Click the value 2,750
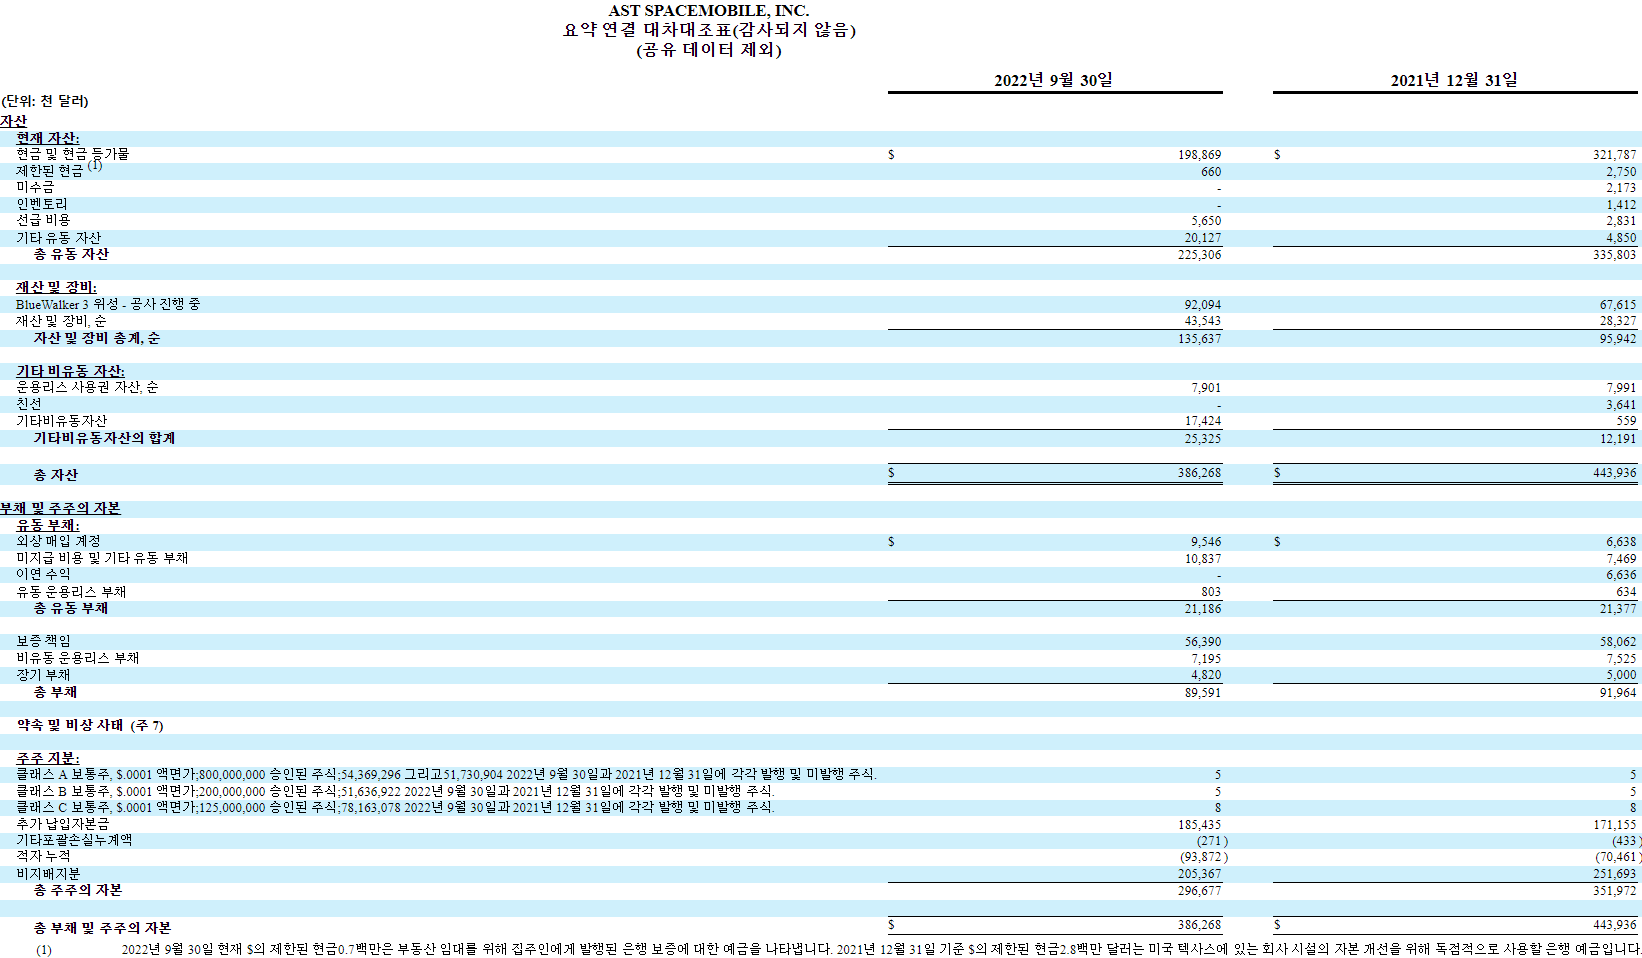This screenshot has width=1642, height=958. click(1621, 172)
